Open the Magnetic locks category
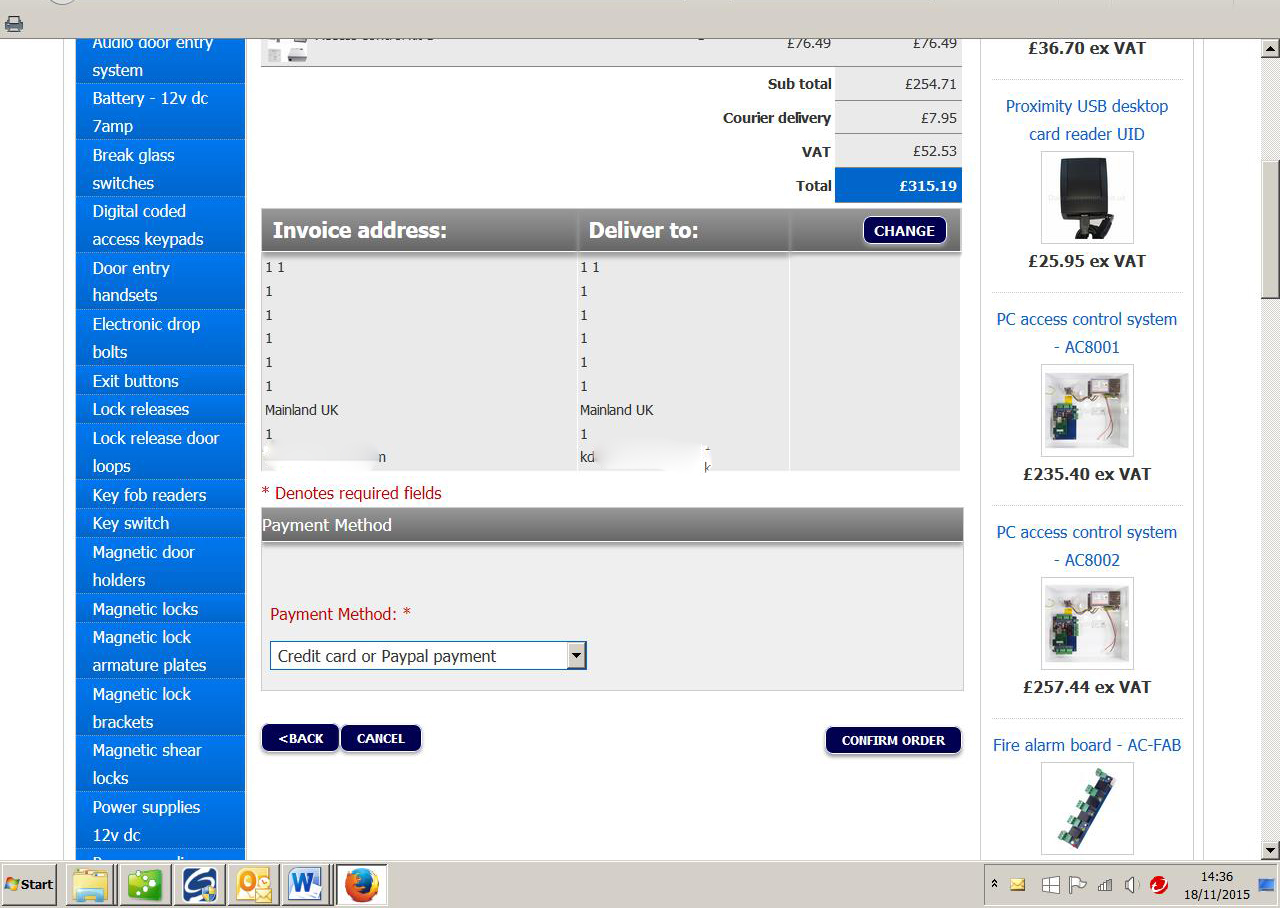 click(x=145, y=609)
